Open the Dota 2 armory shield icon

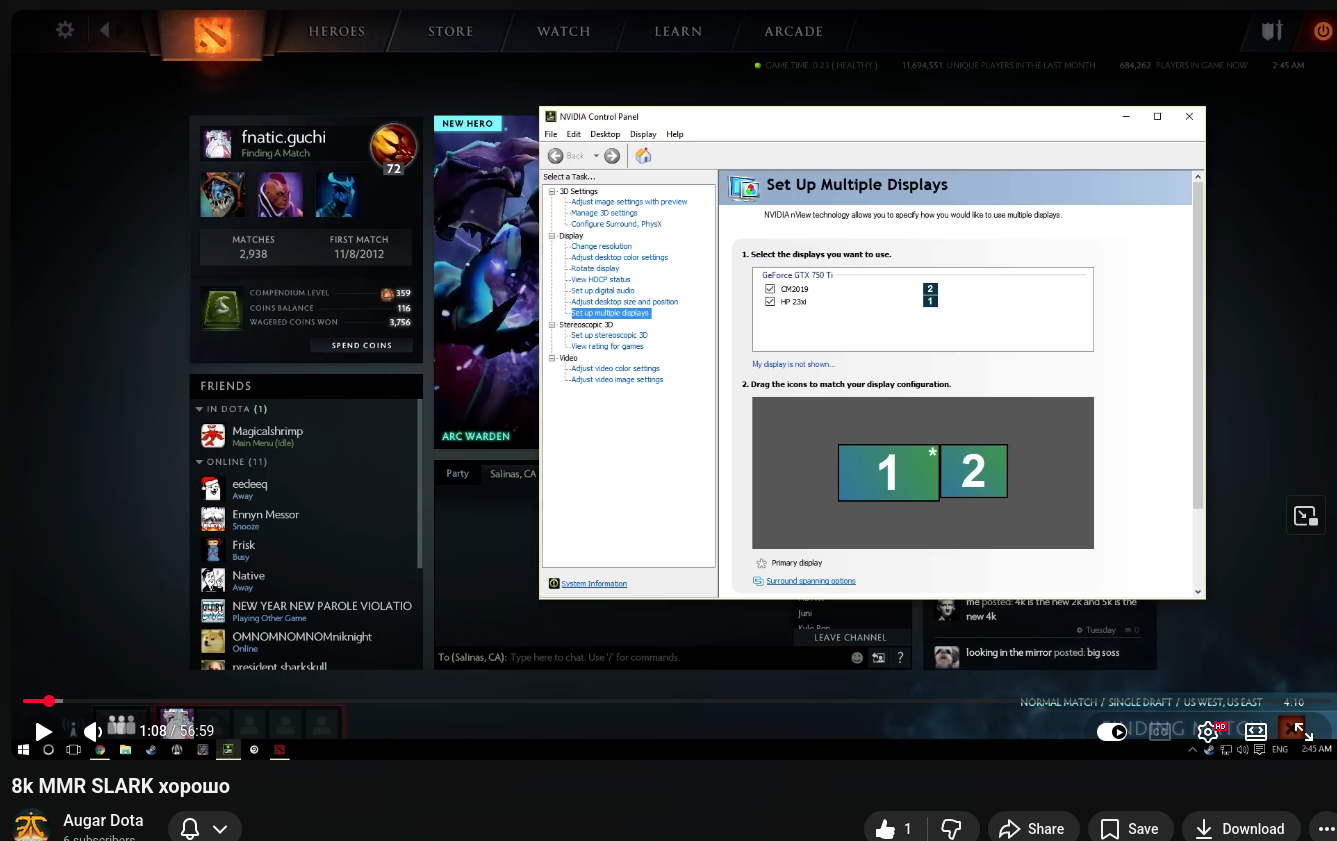point(1272,31)
